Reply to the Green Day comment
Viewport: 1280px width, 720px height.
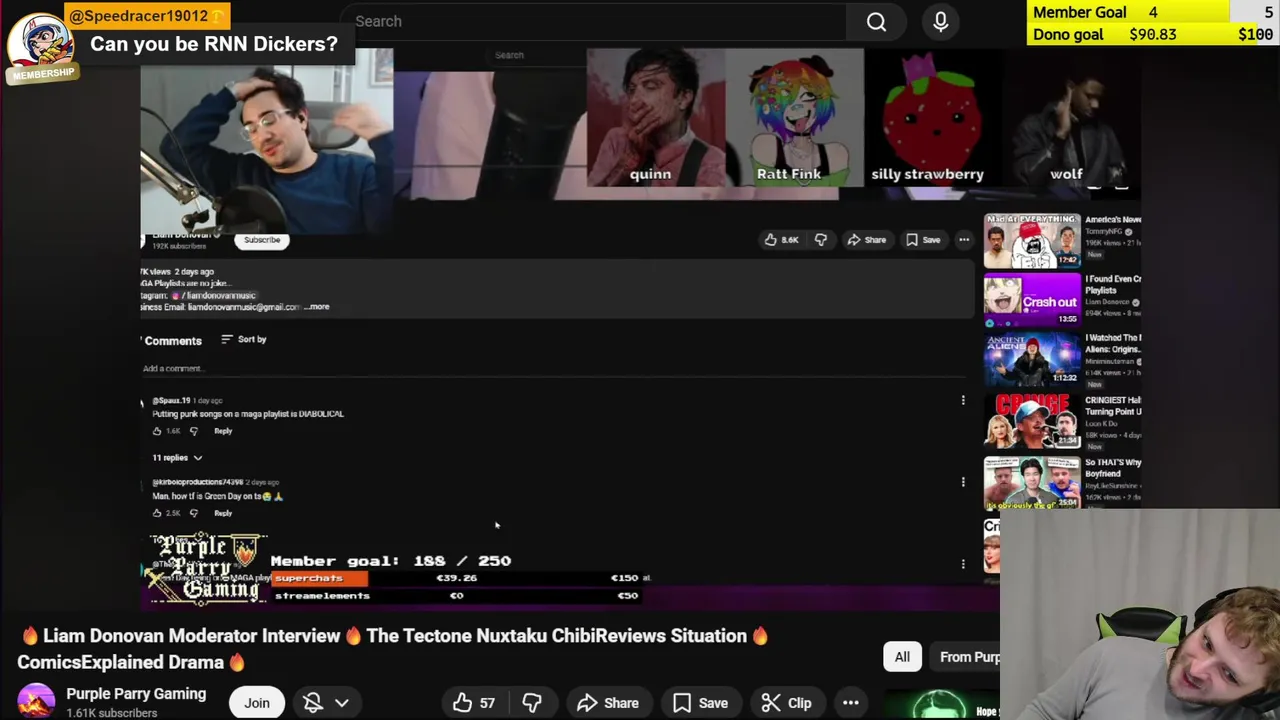click(x=223, y=513)
